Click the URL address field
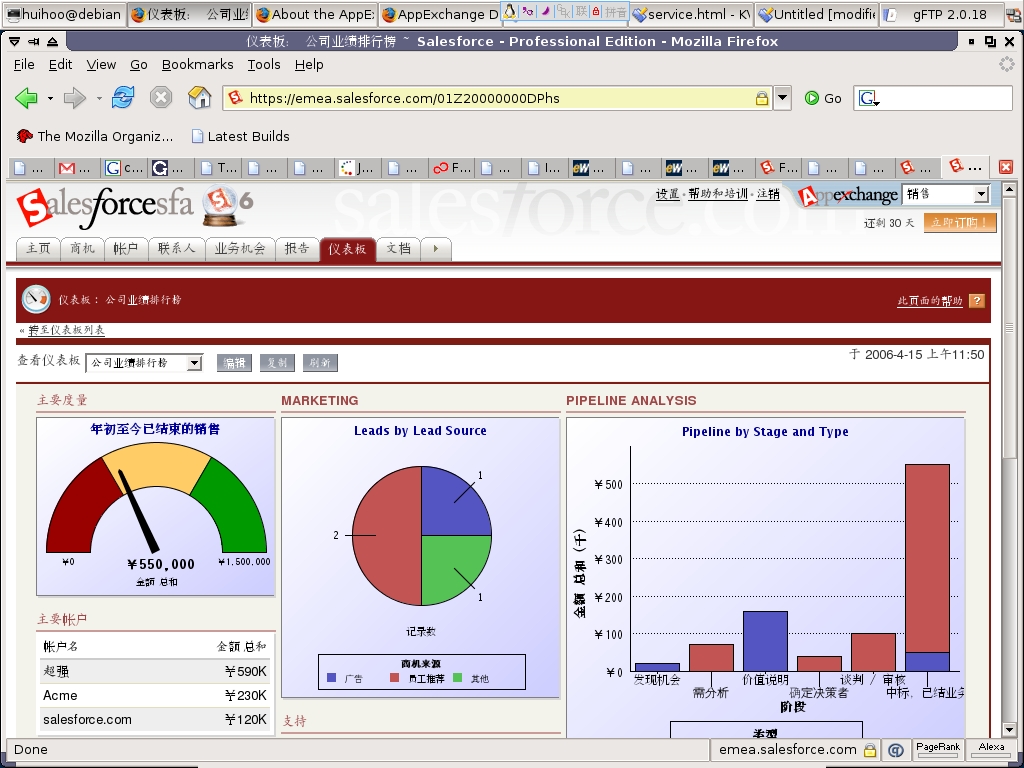 tap(496, 98)
